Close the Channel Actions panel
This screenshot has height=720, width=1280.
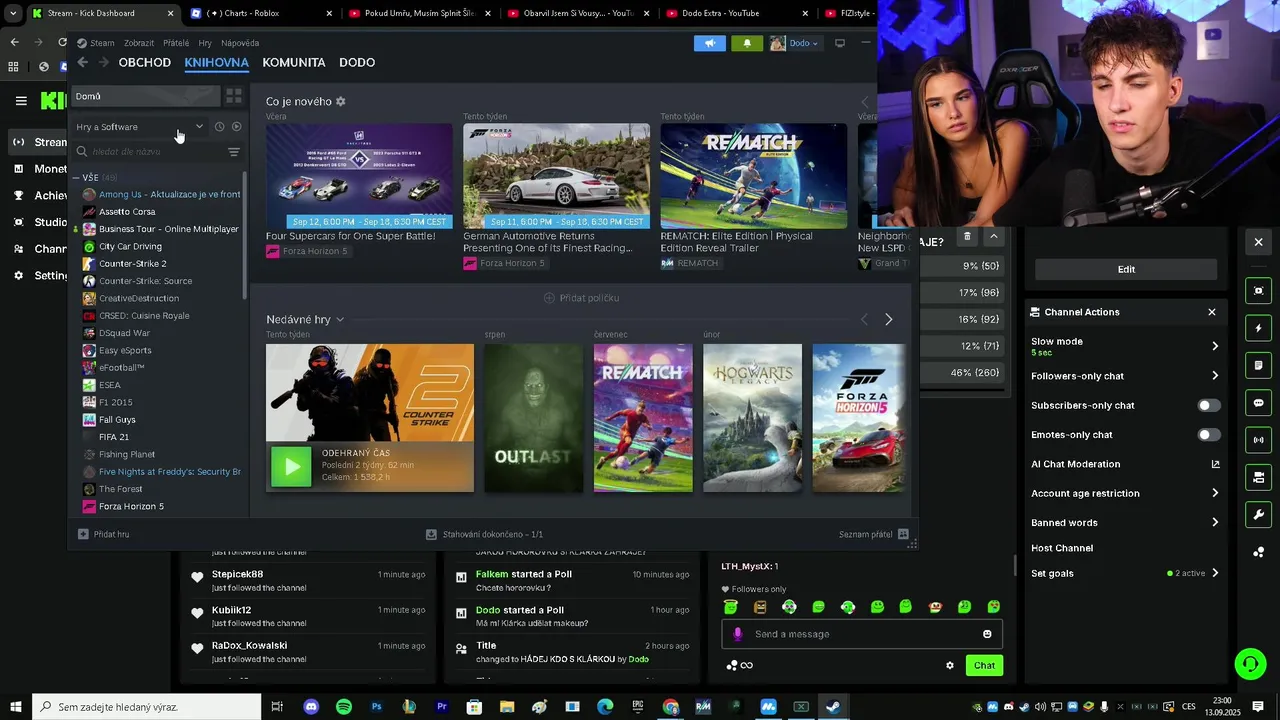click(x=1212, y=312)
